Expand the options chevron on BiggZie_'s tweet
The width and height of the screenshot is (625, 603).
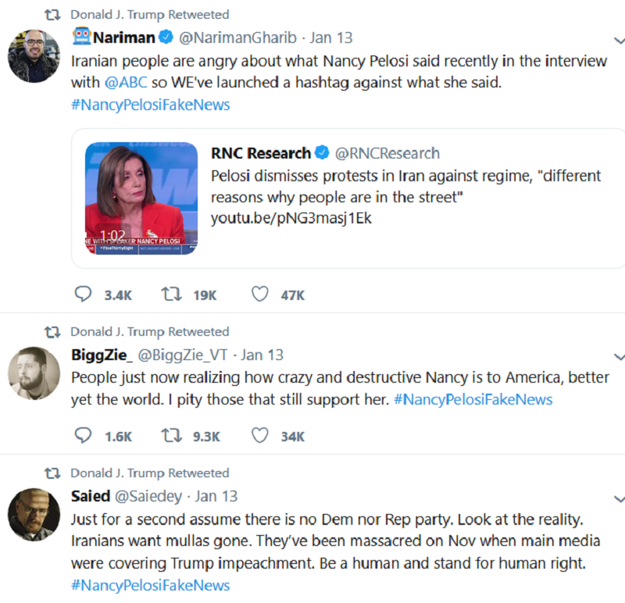tap(618, 355)
